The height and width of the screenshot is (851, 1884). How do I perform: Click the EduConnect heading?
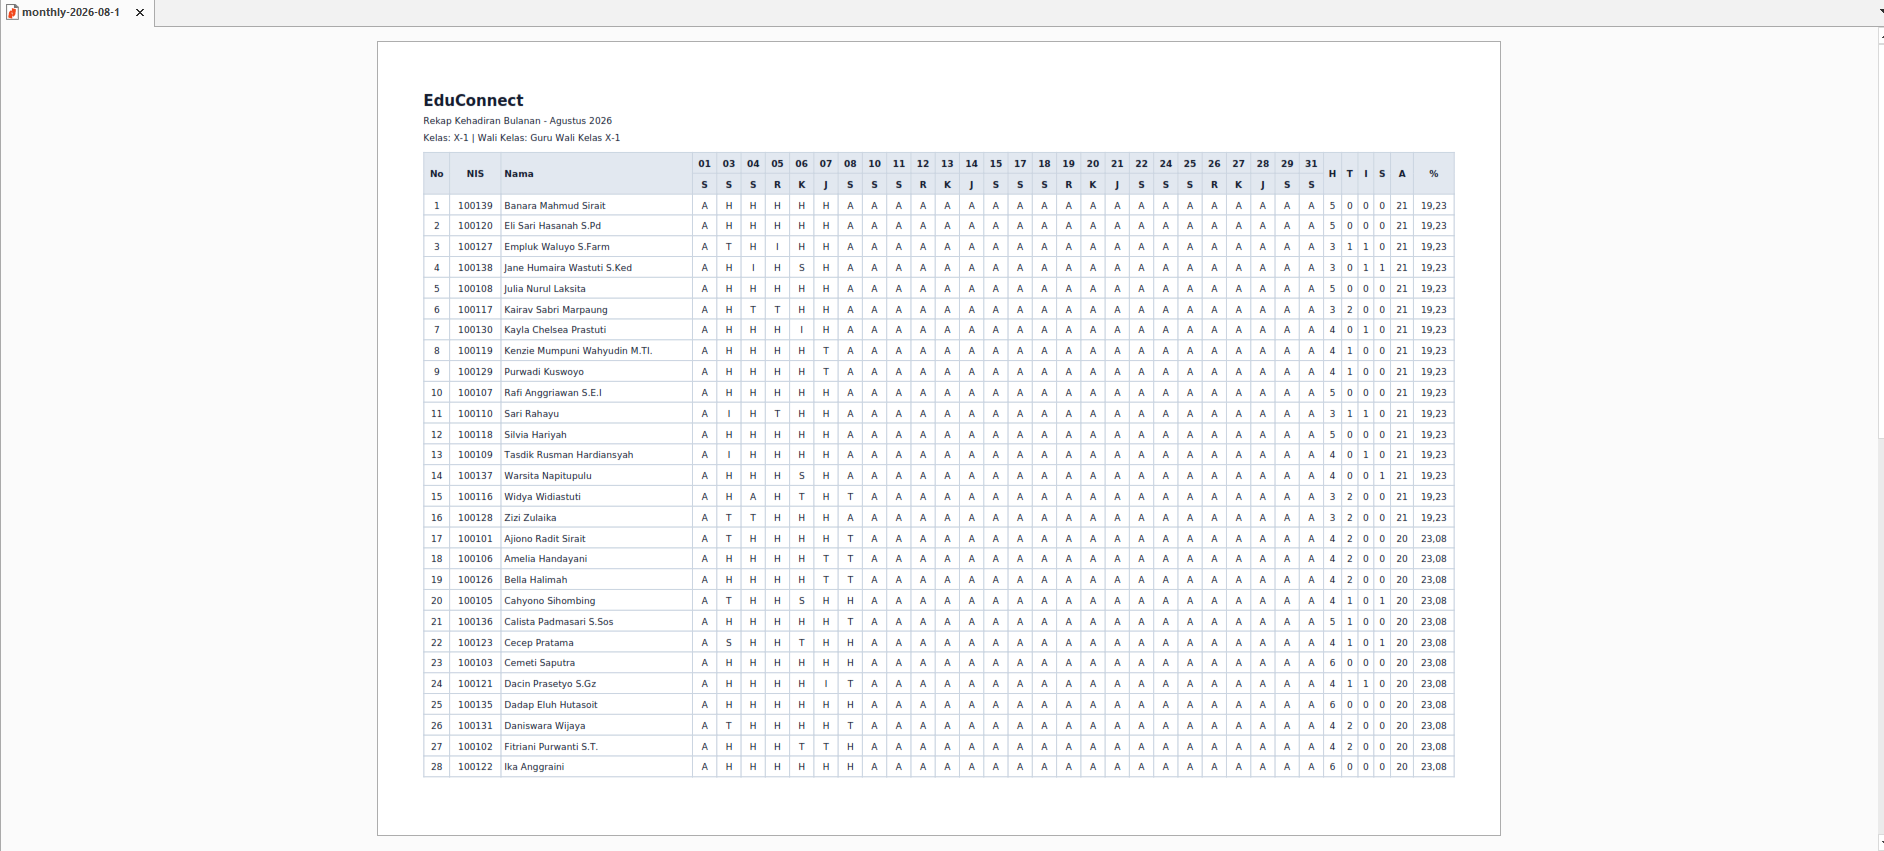(473, 100)
